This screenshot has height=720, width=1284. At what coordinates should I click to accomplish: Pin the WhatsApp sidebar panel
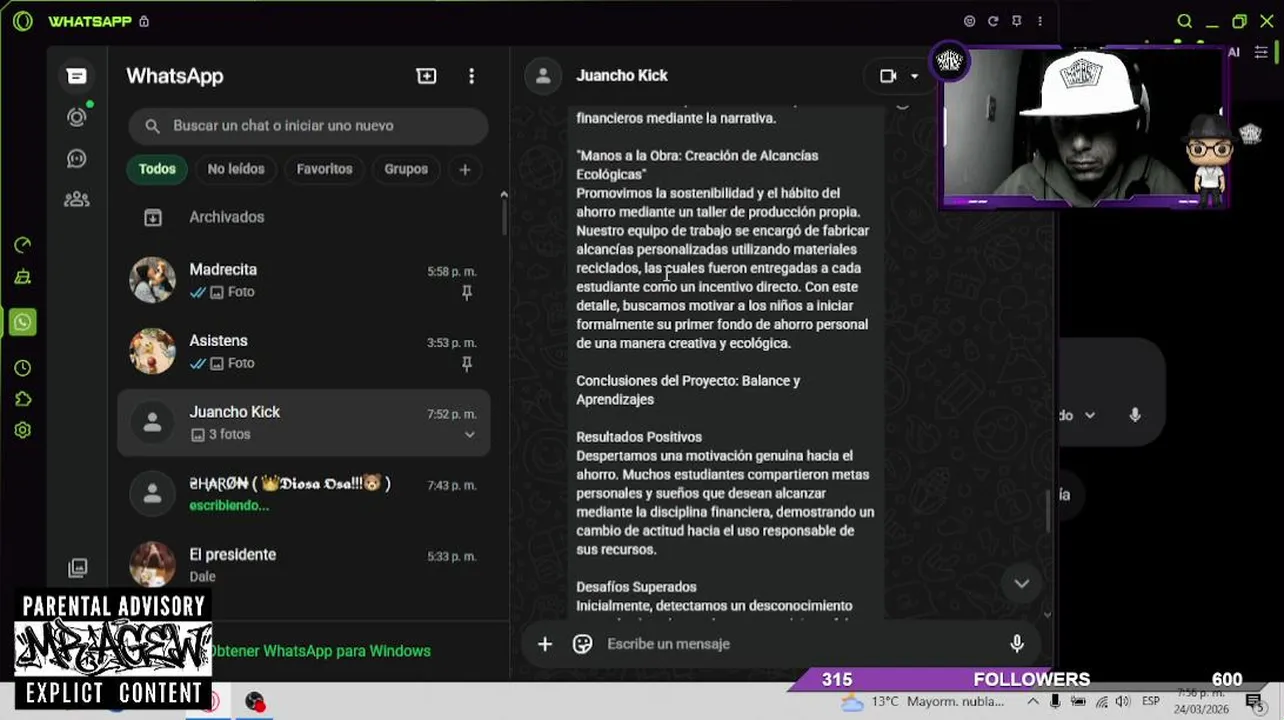click(x=1017, y=21)
